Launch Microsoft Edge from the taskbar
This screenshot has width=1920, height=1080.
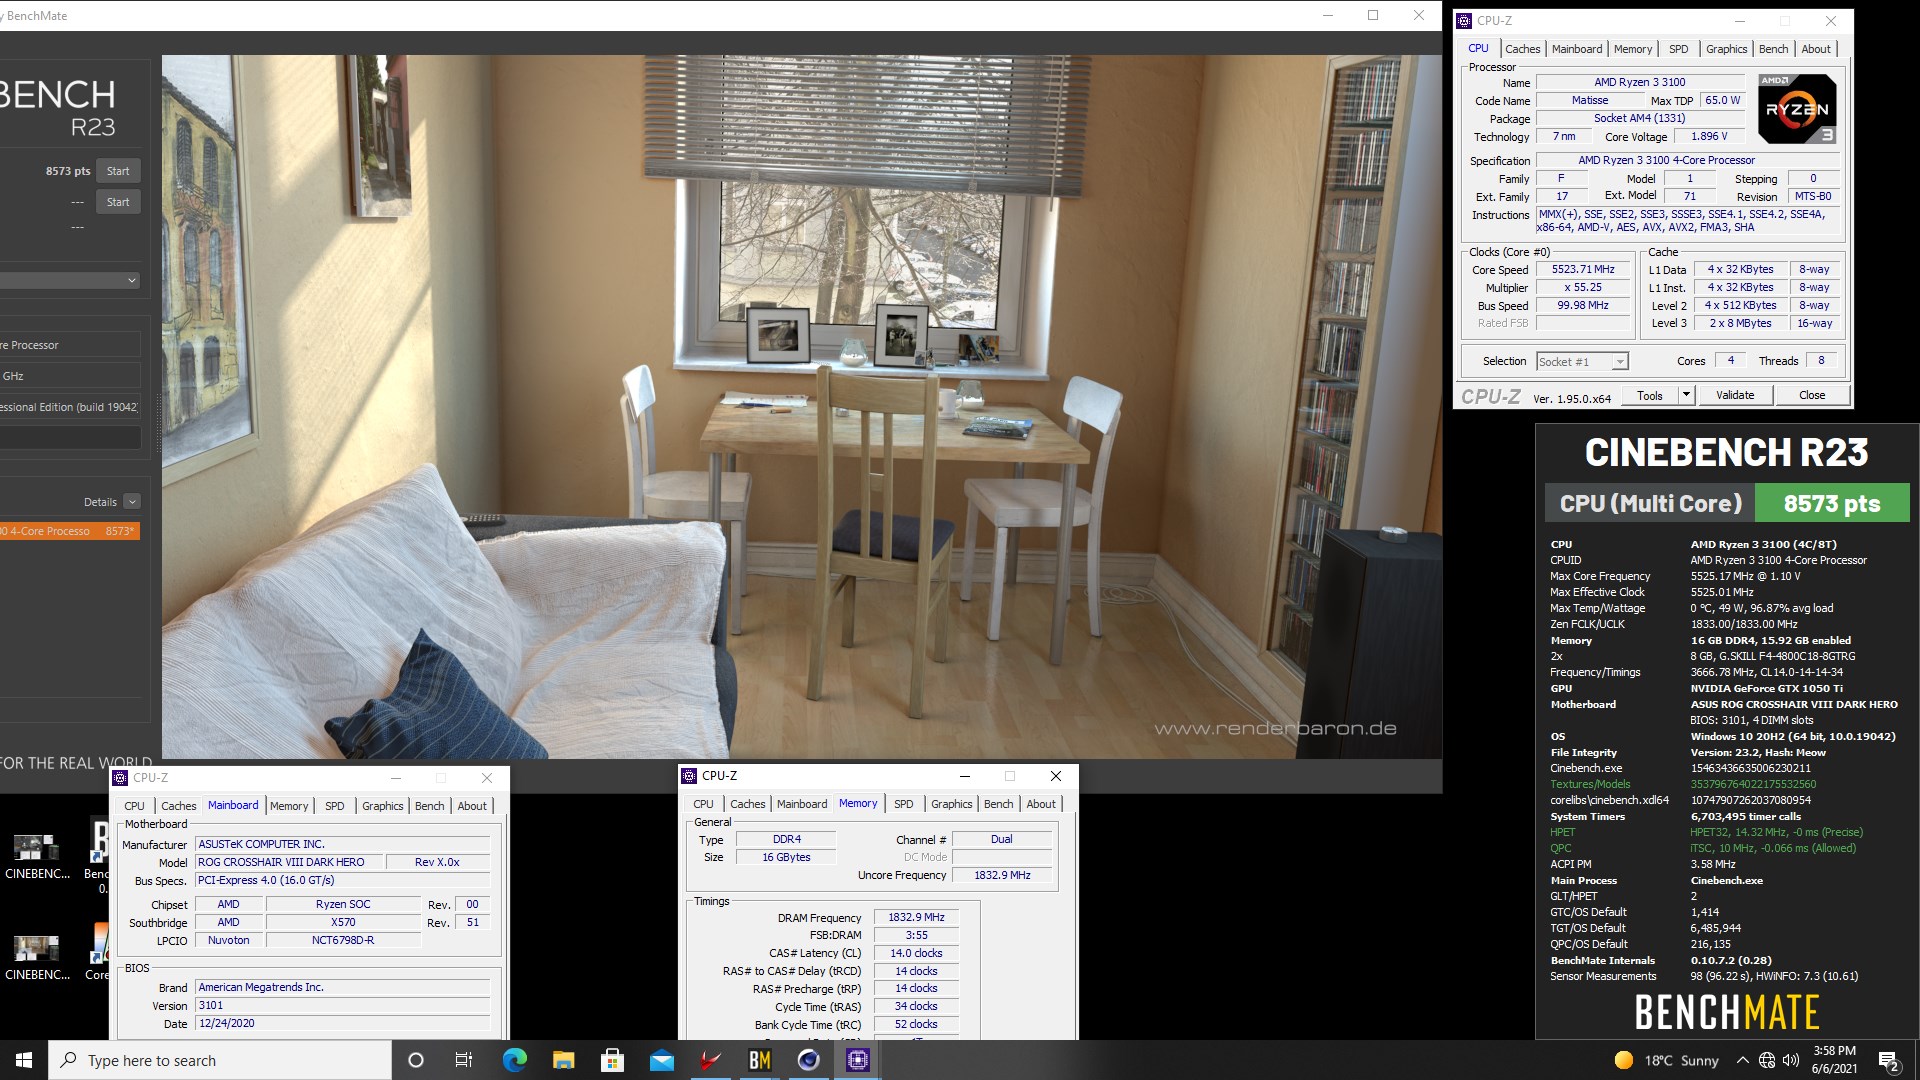coord(514,1060)
